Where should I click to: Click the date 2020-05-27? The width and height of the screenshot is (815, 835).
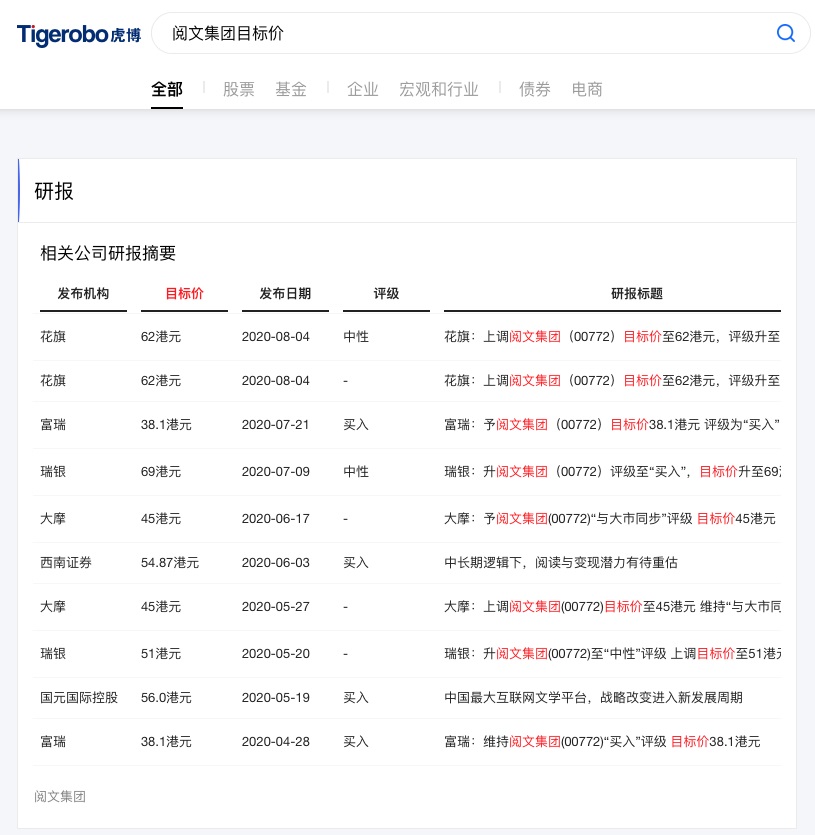275,607
